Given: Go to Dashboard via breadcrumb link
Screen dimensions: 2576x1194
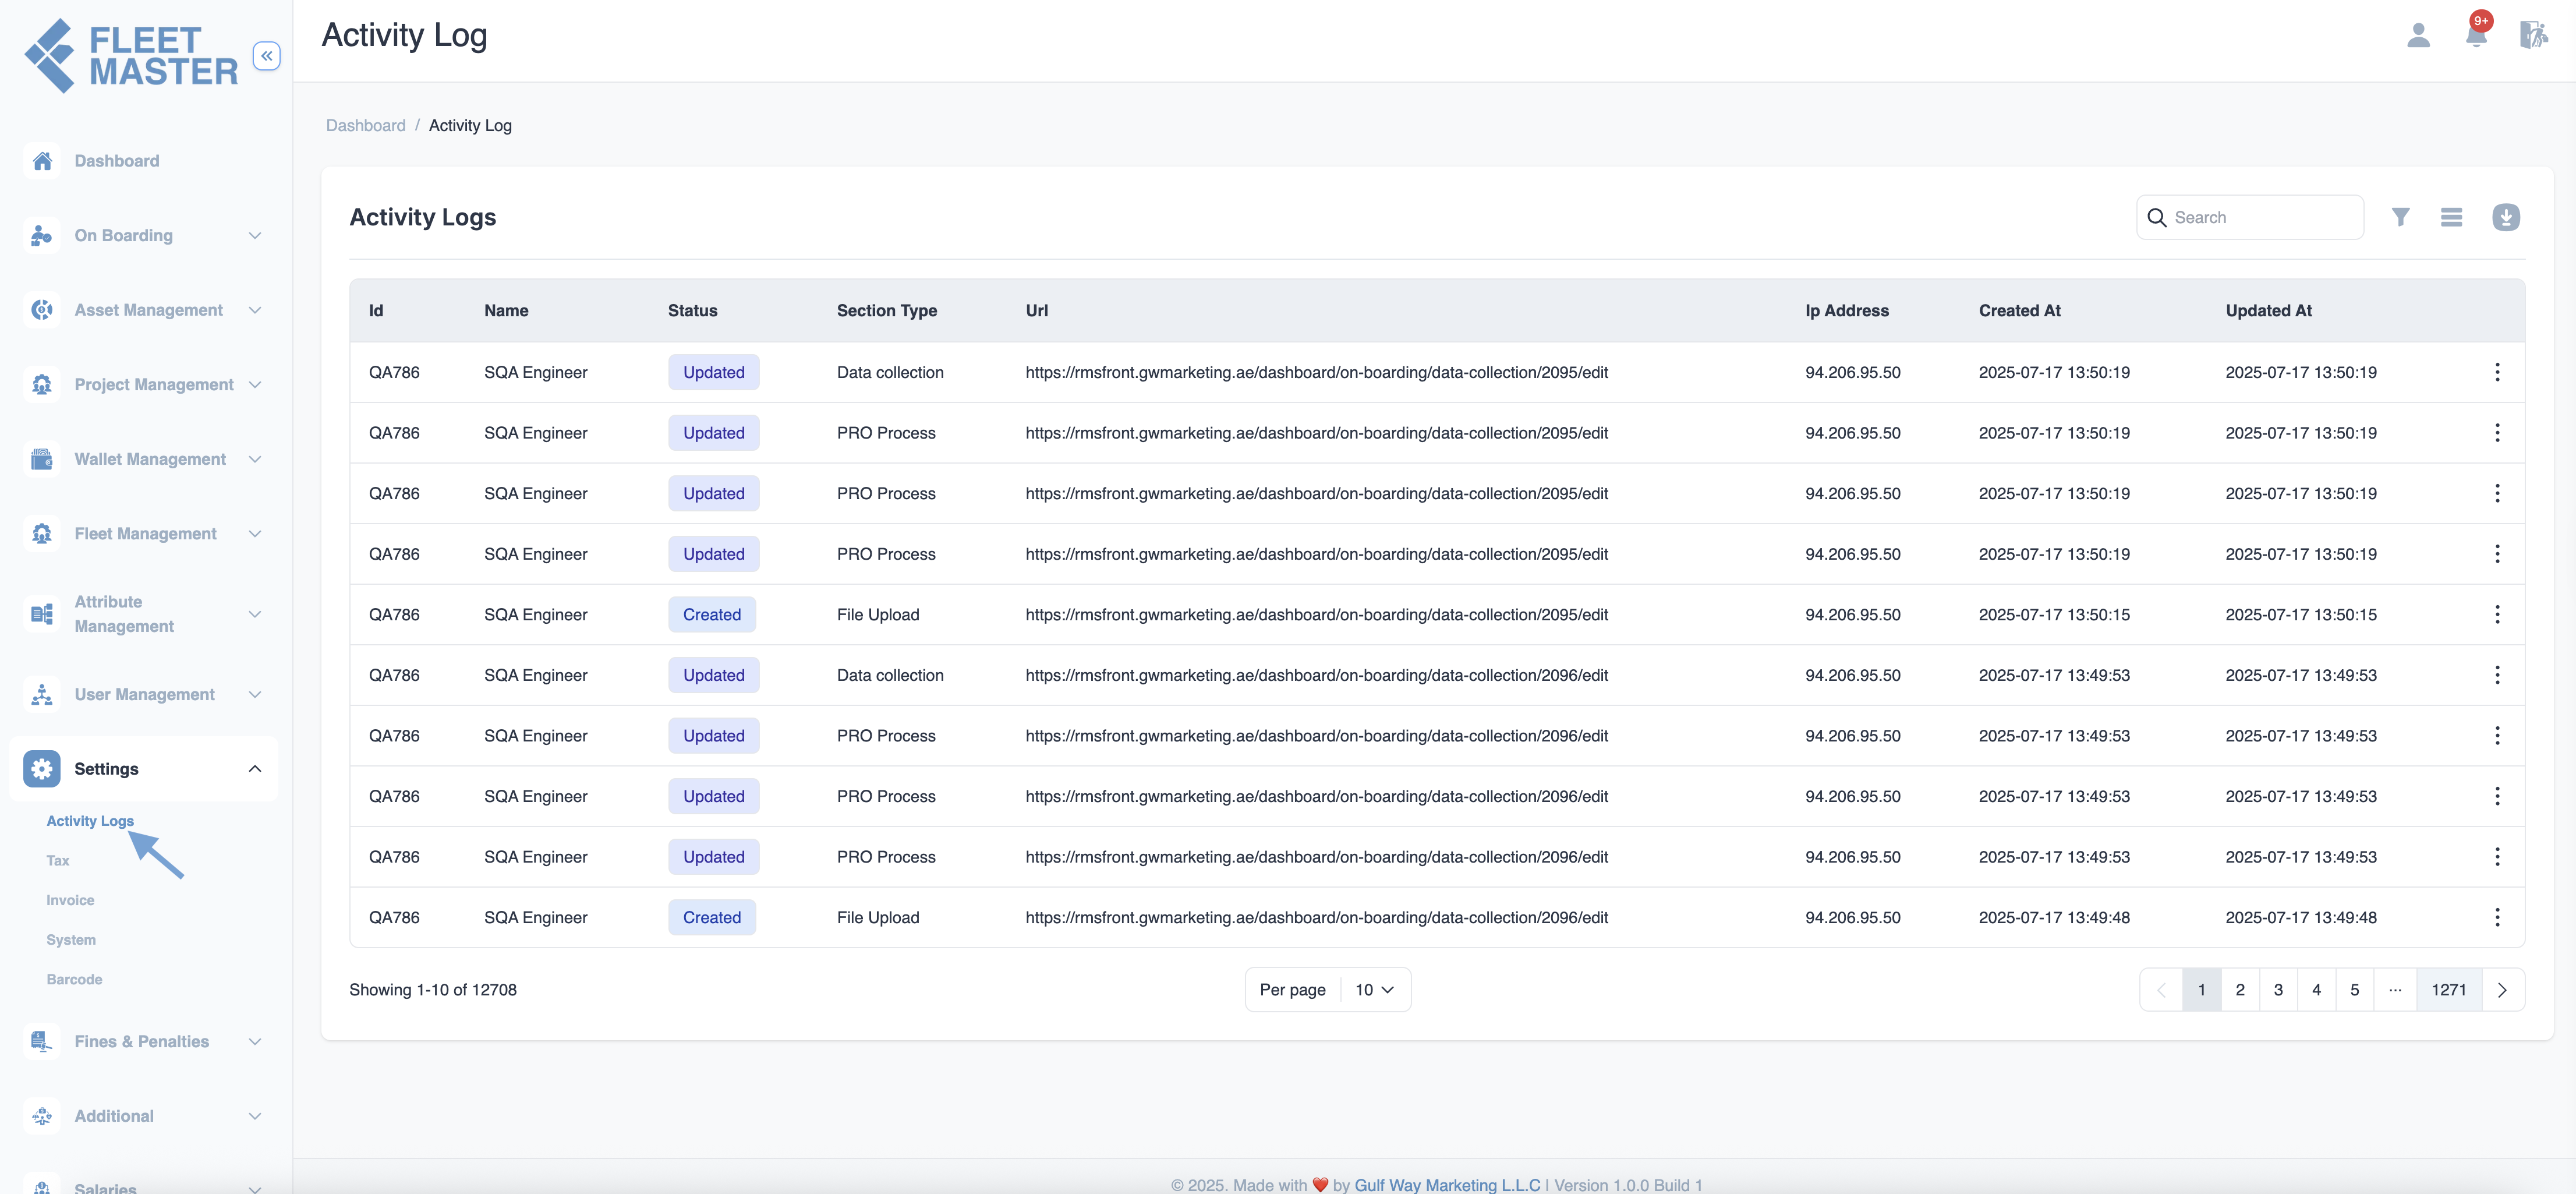Looking at the screenshot, I should 366,125.
